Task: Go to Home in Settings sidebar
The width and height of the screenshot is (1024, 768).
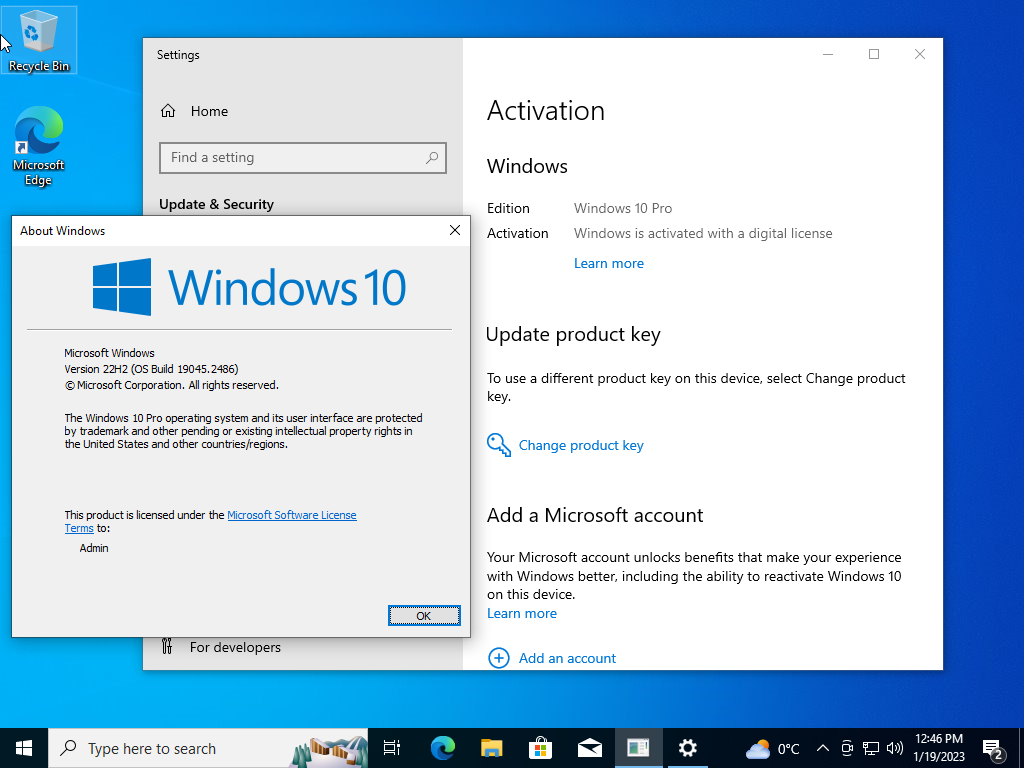Action: tap(209, 111)
